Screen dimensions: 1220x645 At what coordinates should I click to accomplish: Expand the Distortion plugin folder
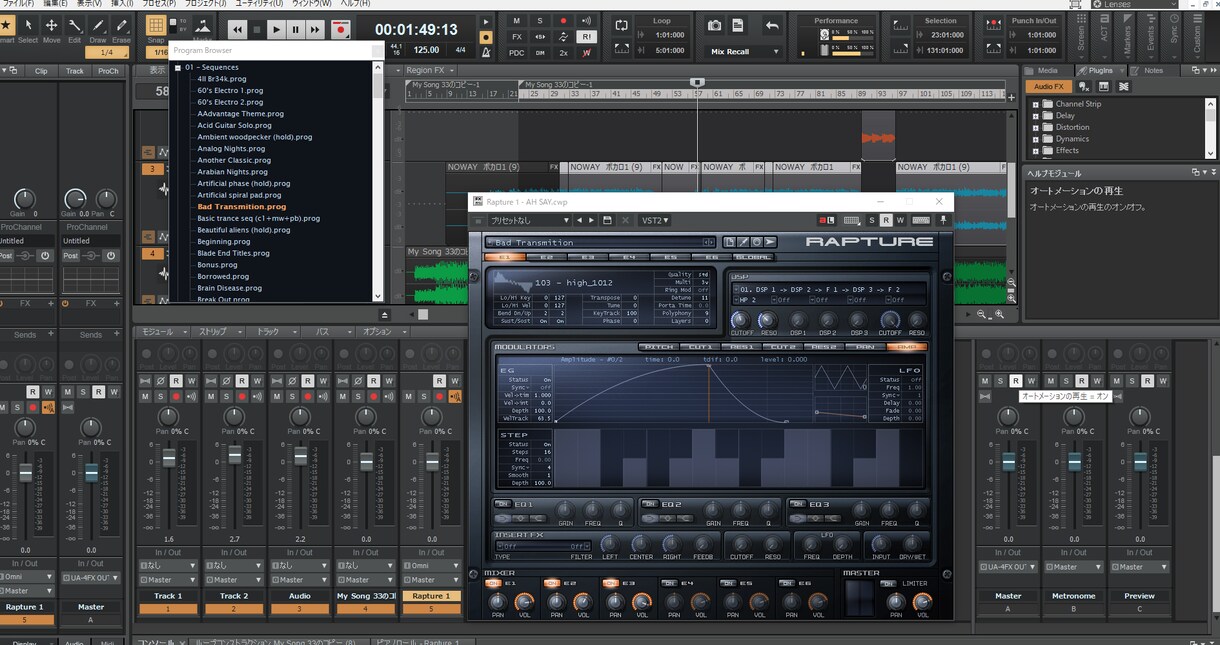[x=1035, y=127]
